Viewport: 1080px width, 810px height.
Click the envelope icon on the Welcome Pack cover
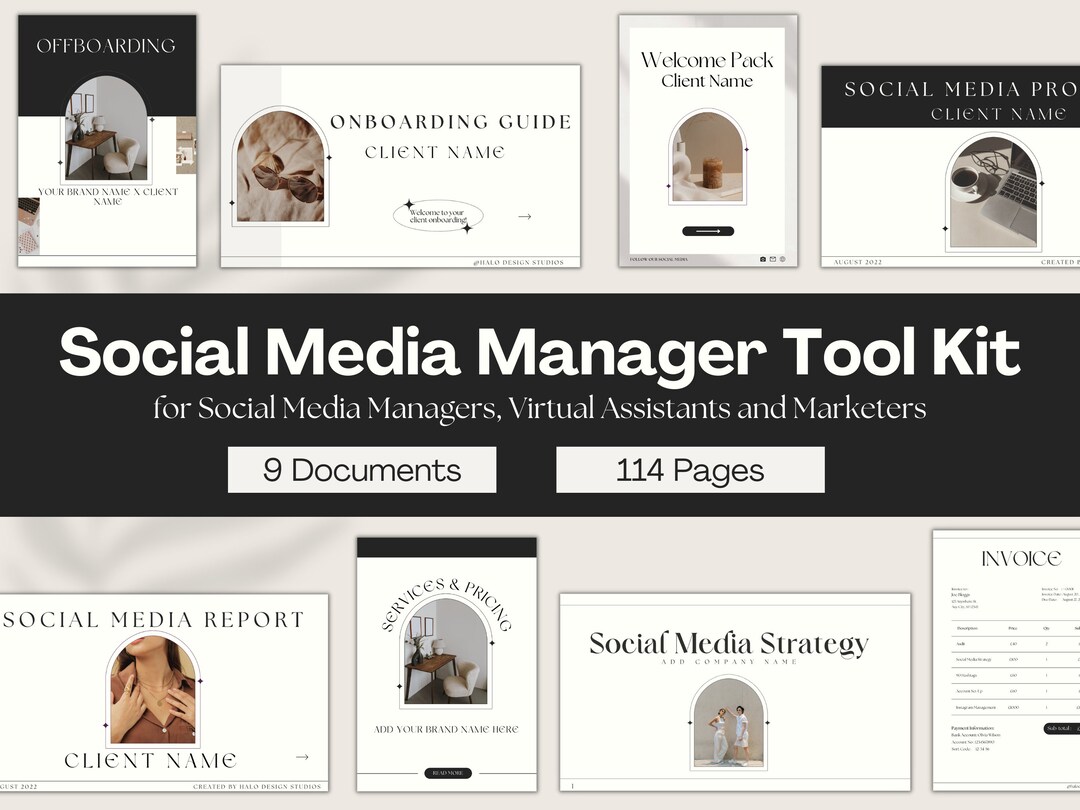[x=773, y=259]
